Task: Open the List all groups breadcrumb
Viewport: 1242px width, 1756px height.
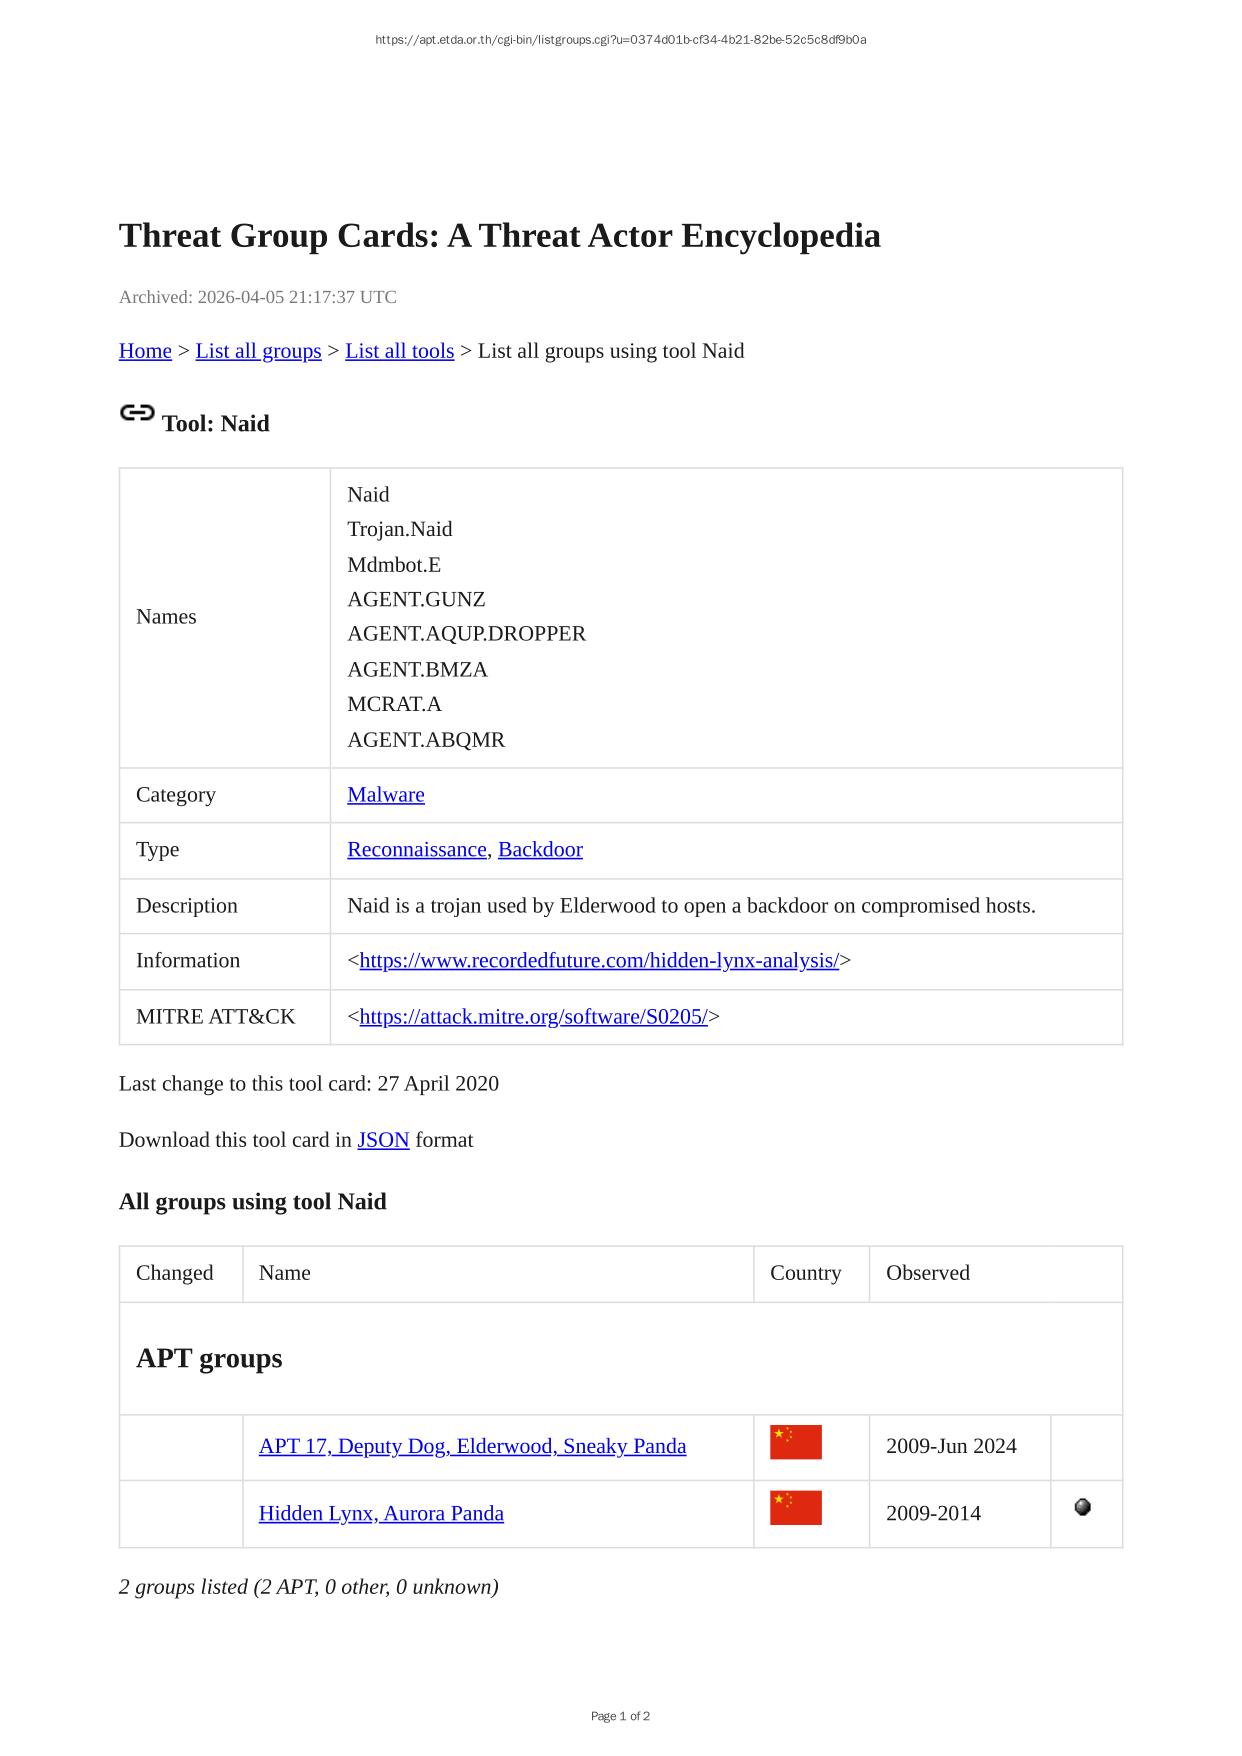Action: (x=258, y=351)
